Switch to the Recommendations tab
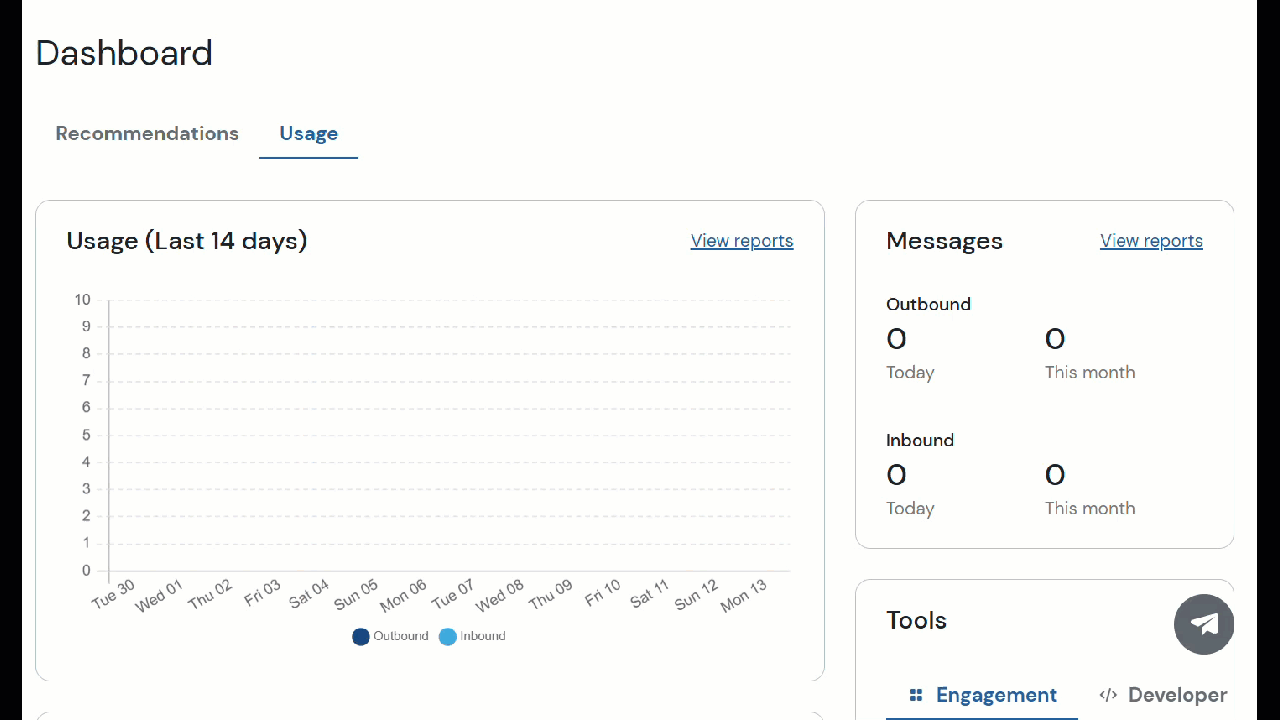The width and height of the screenshot is (1280, 720). click(147, 133)
